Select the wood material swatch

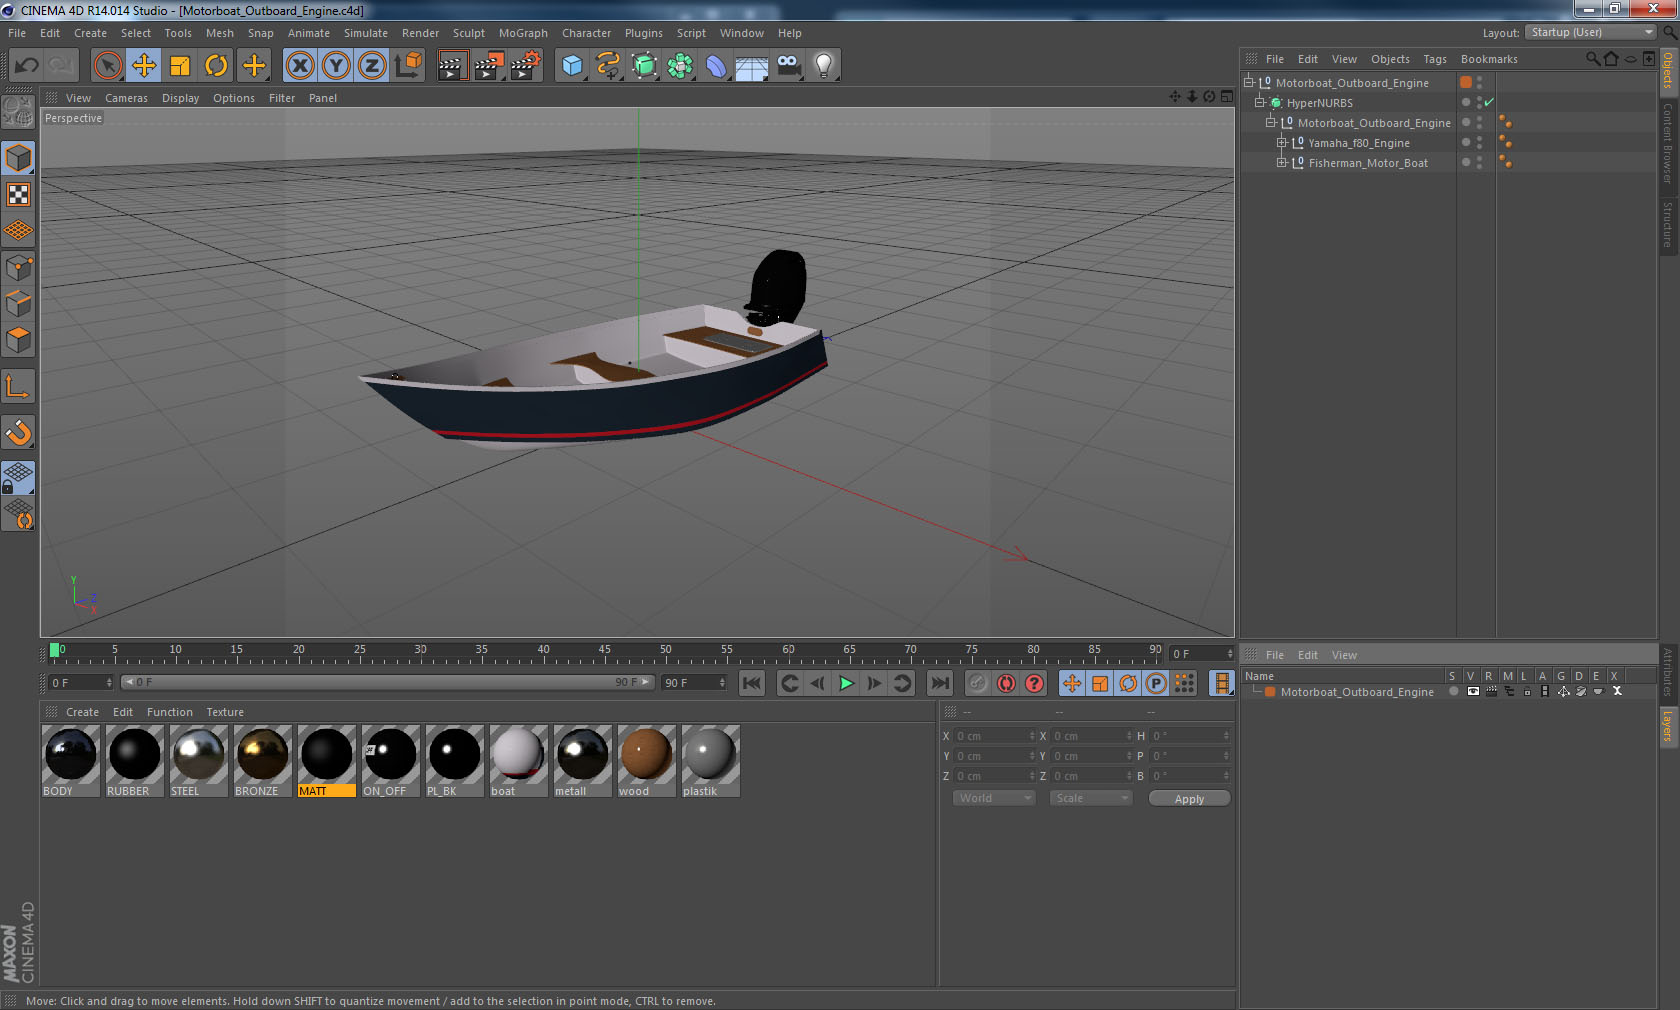click(x=647, y=761)
